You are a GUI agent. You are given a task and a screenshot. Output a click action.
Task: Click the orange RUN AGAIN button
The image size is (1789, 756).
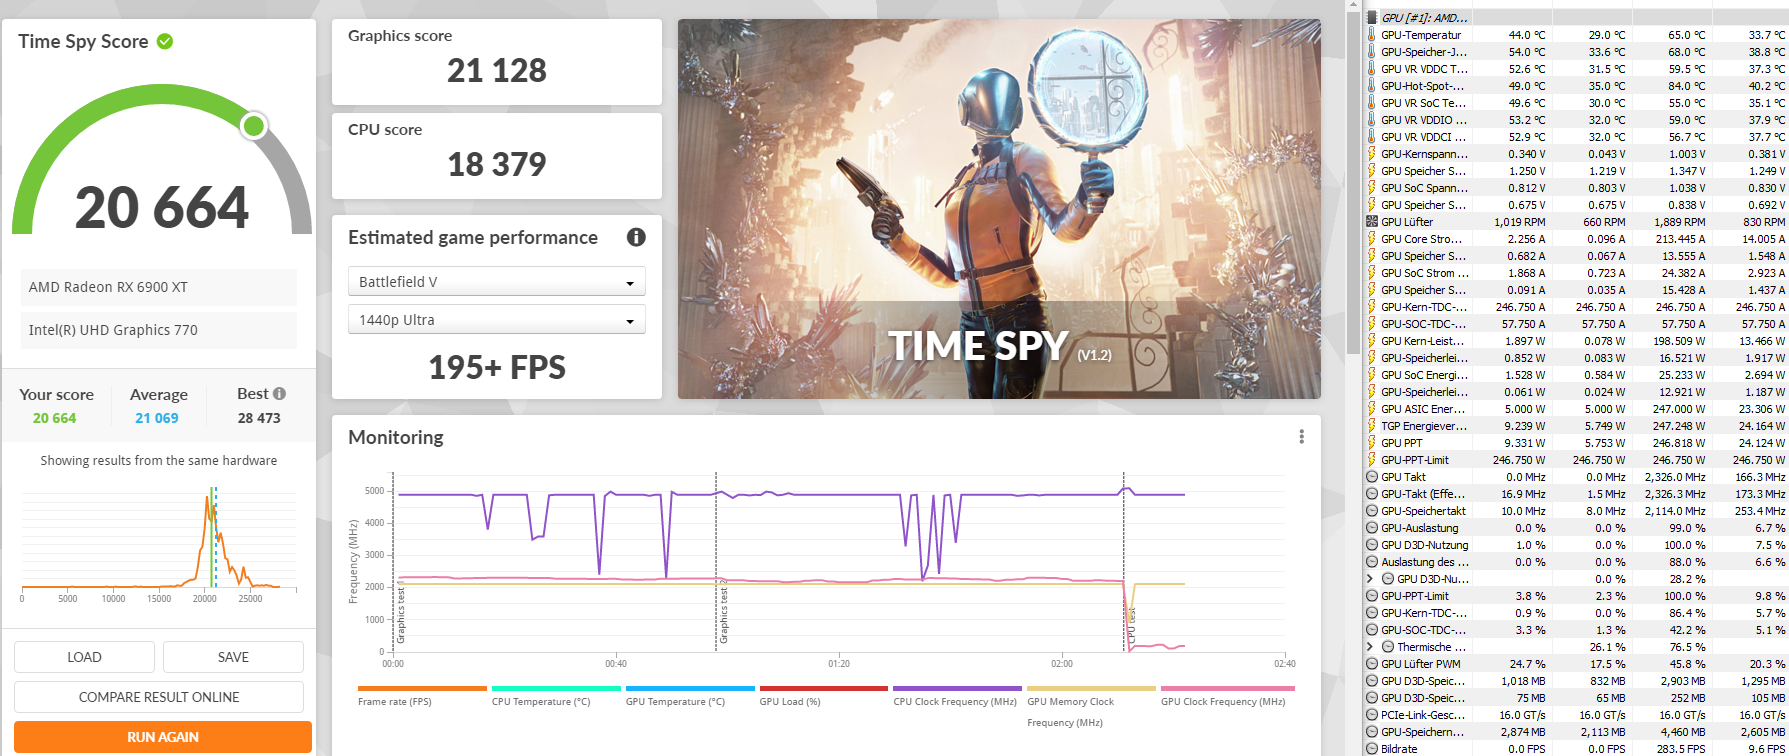[x=163, y=737]
